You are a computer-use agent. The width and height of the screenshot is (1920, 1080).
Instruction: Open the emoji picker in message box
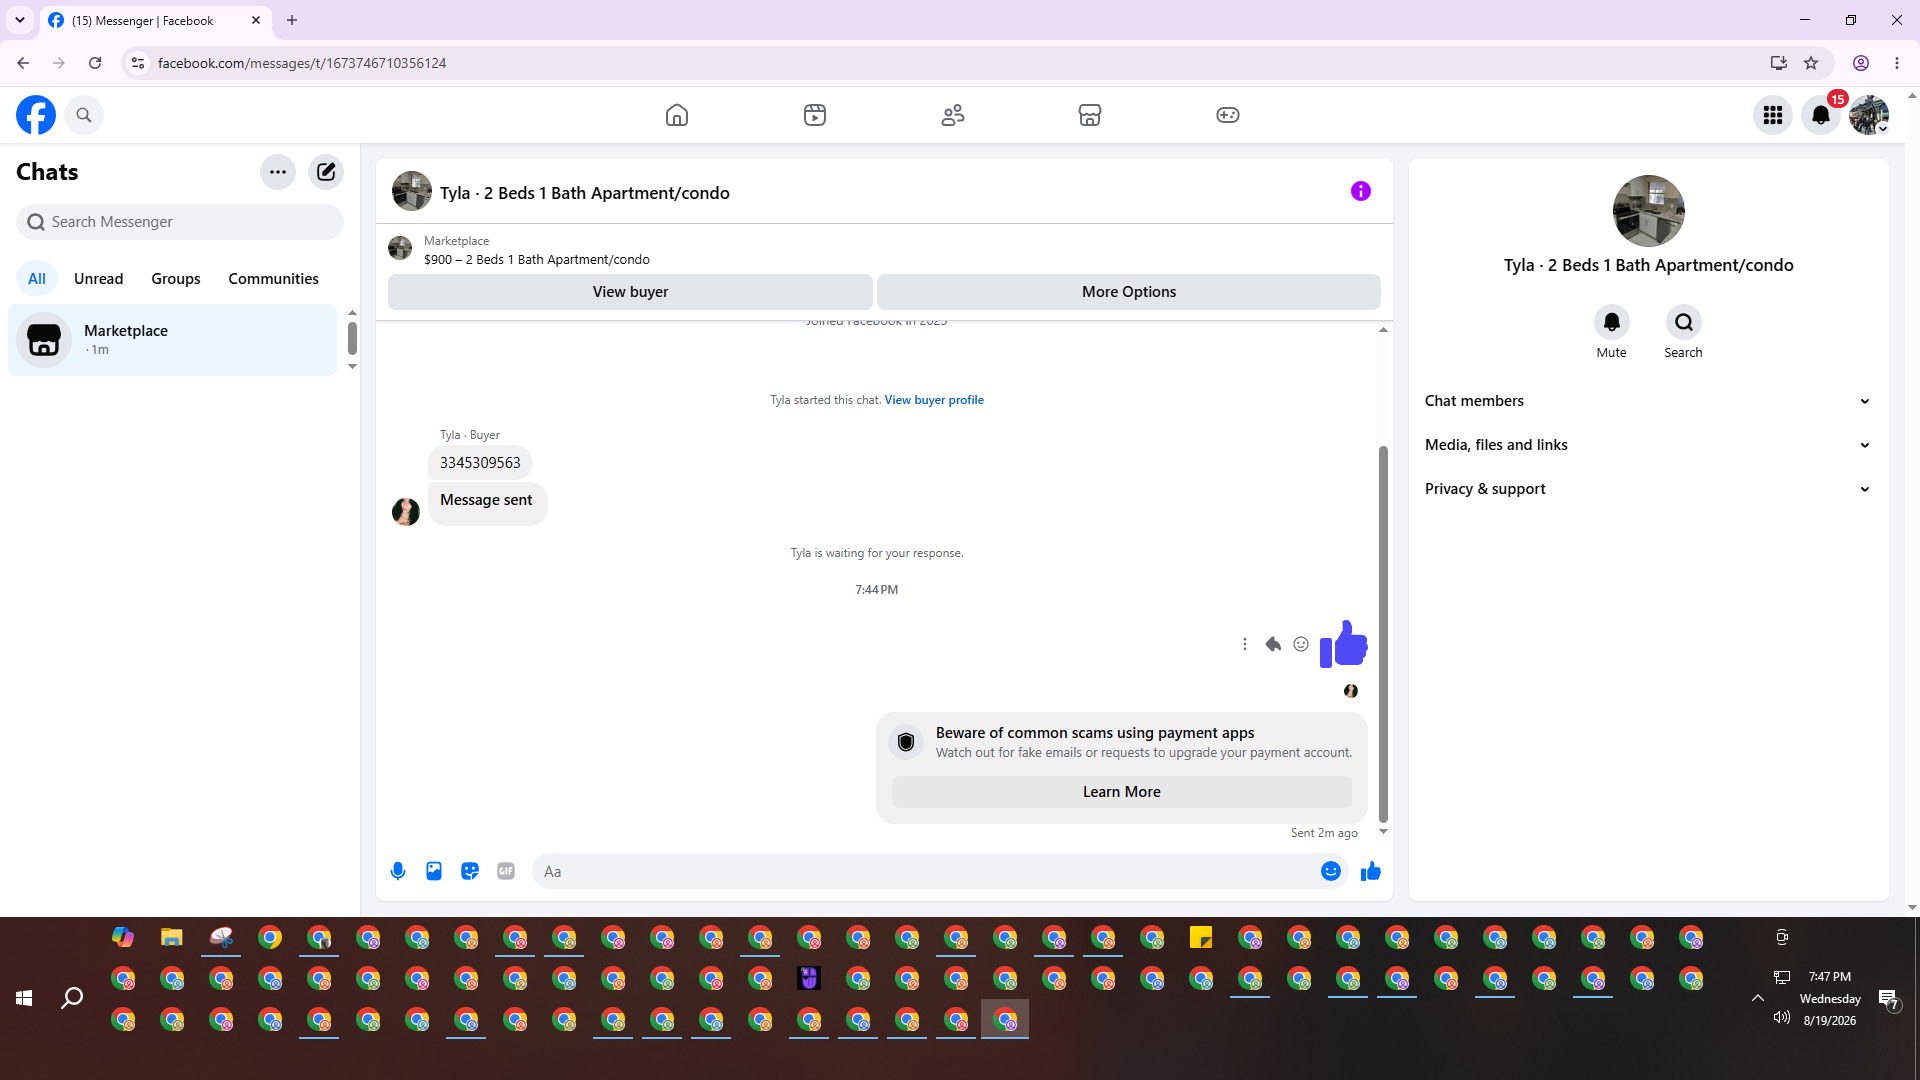click(x=1331, y=871)
